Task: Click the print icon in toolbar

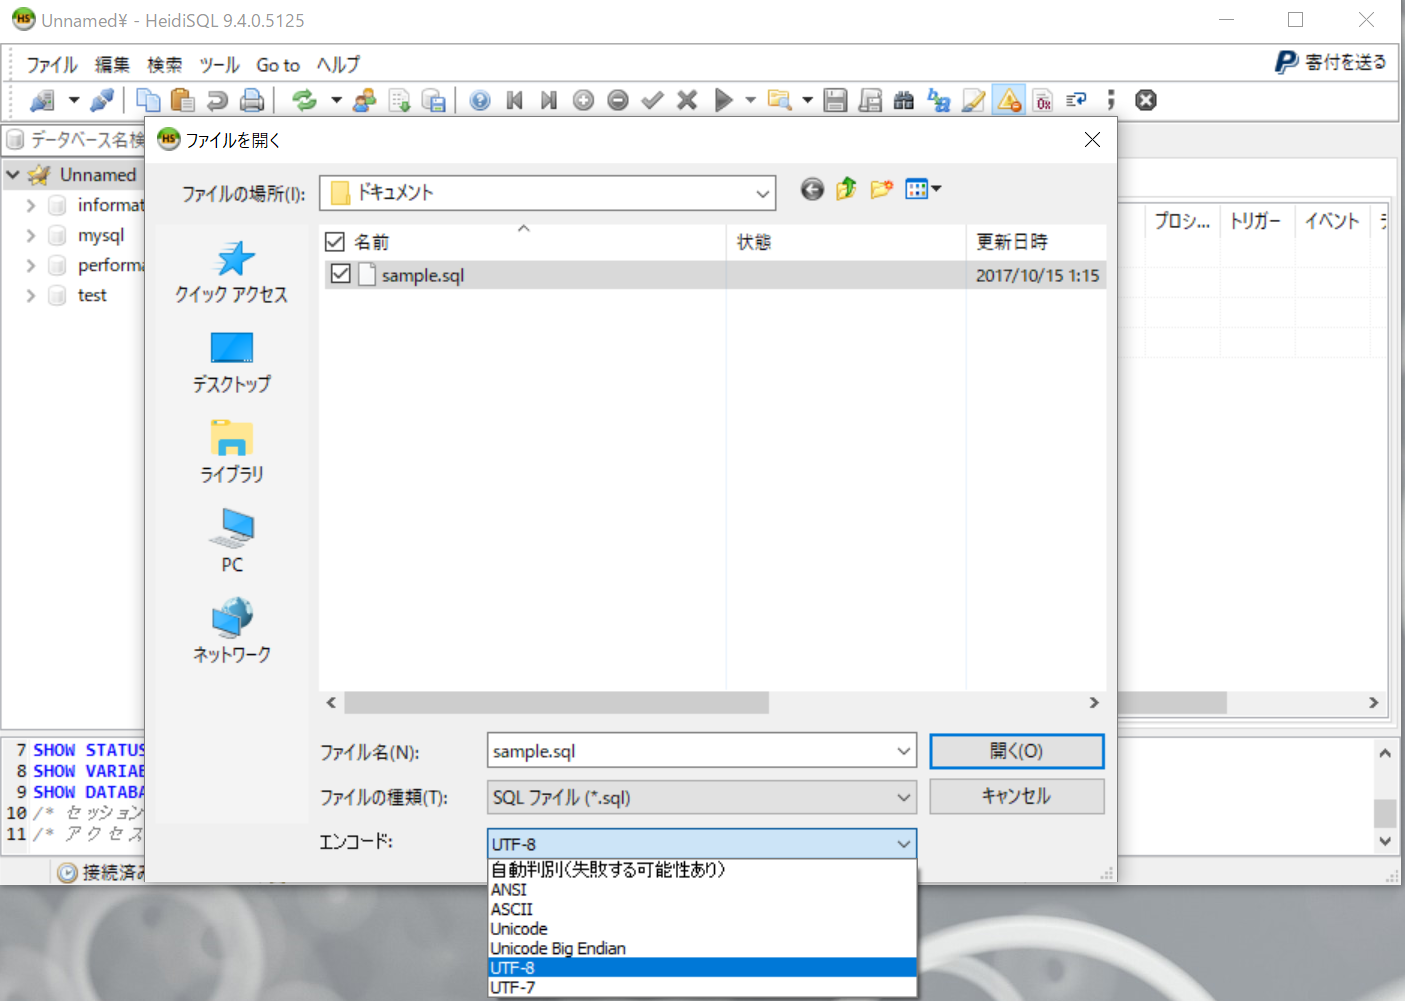Action: tap(252, 100)
